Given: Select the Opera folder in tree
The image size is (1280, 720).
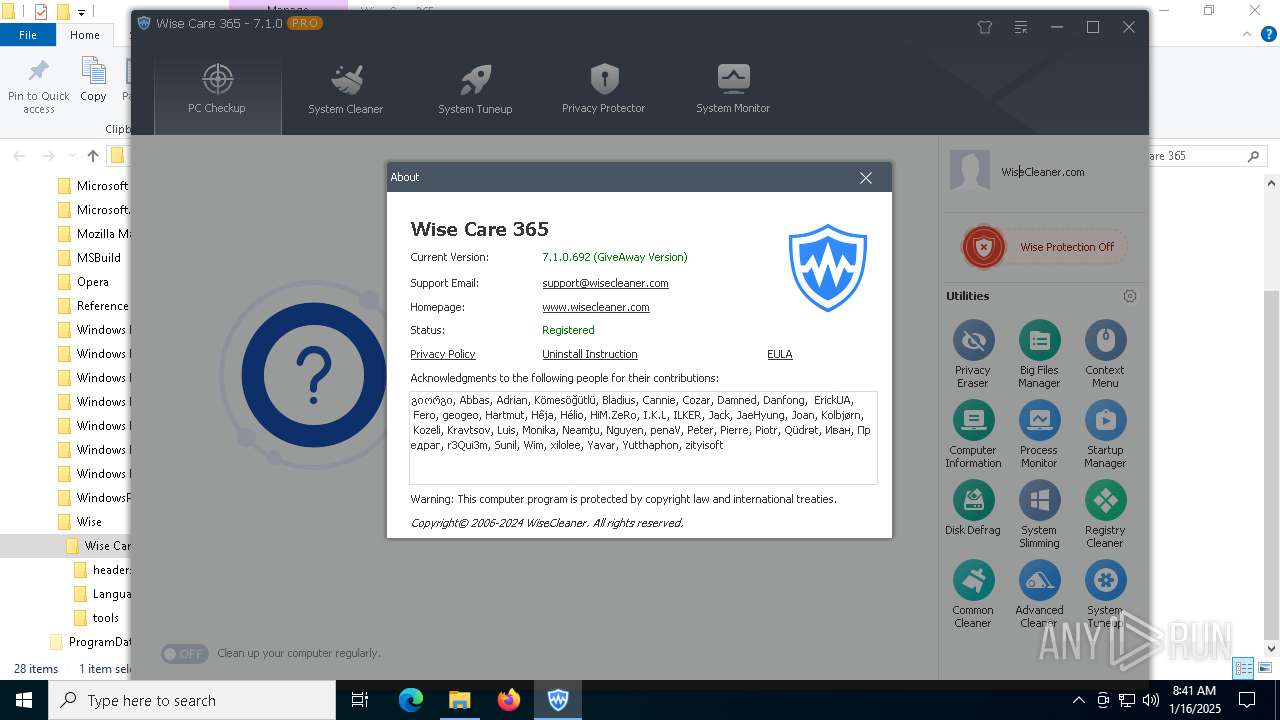Looking at the screenshot, I should 93,282.
